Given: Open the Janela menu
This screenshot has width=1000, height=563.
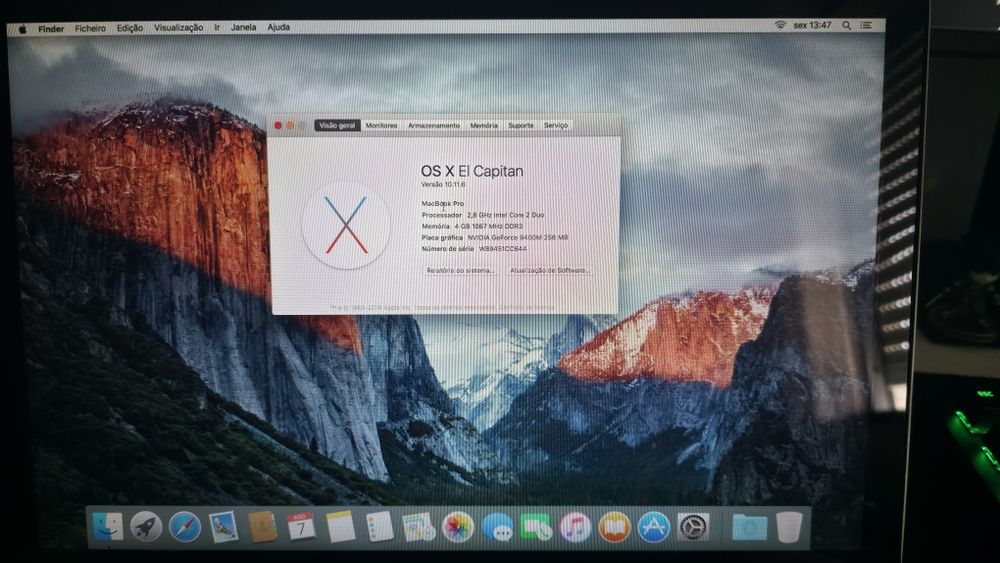Looking at the screenshot, I should tap(243, 27).
